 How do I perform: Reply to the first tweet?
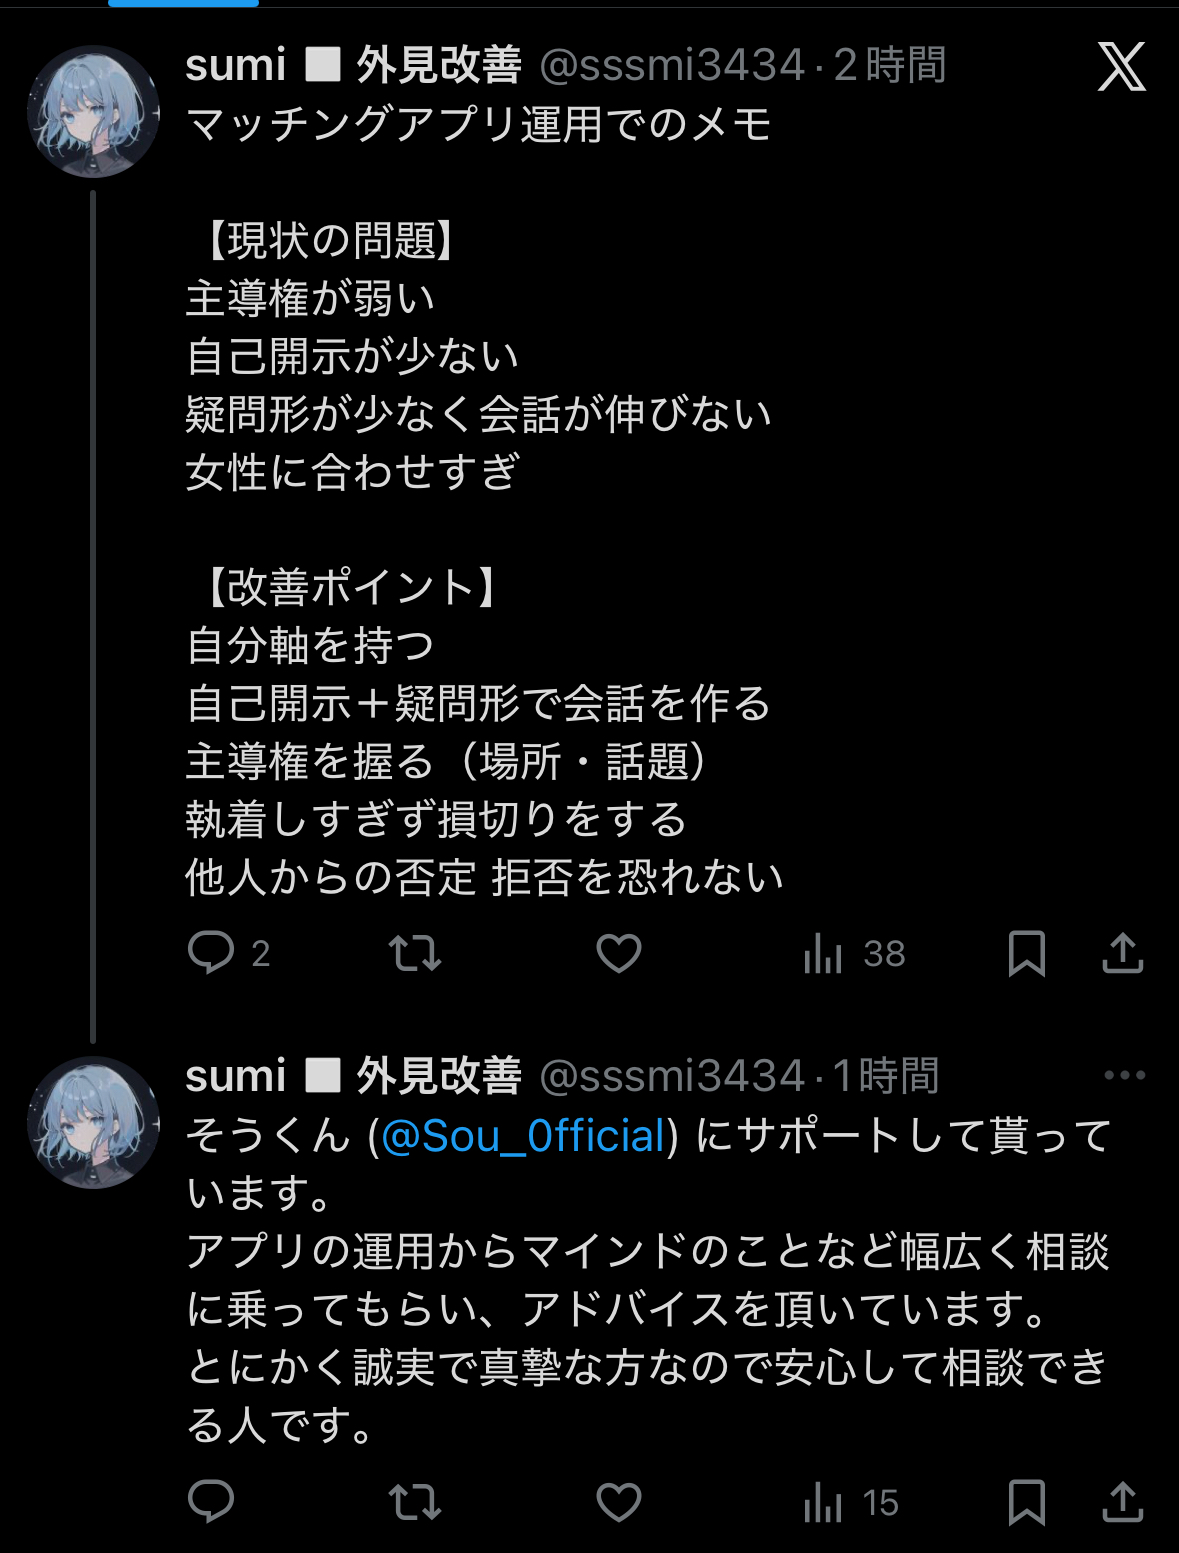point(211,953)
